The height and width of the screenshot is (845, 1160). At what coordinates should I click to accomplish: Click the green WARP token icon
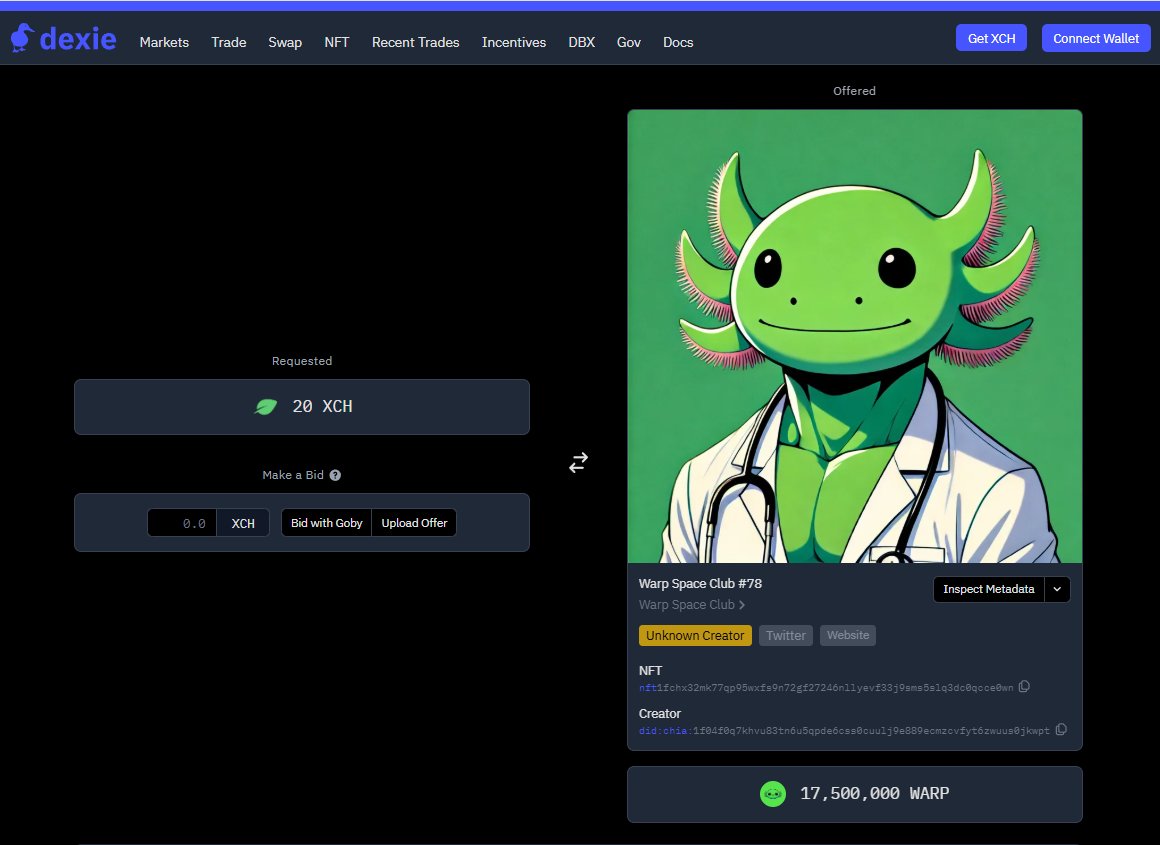click(x=773, y=794)
